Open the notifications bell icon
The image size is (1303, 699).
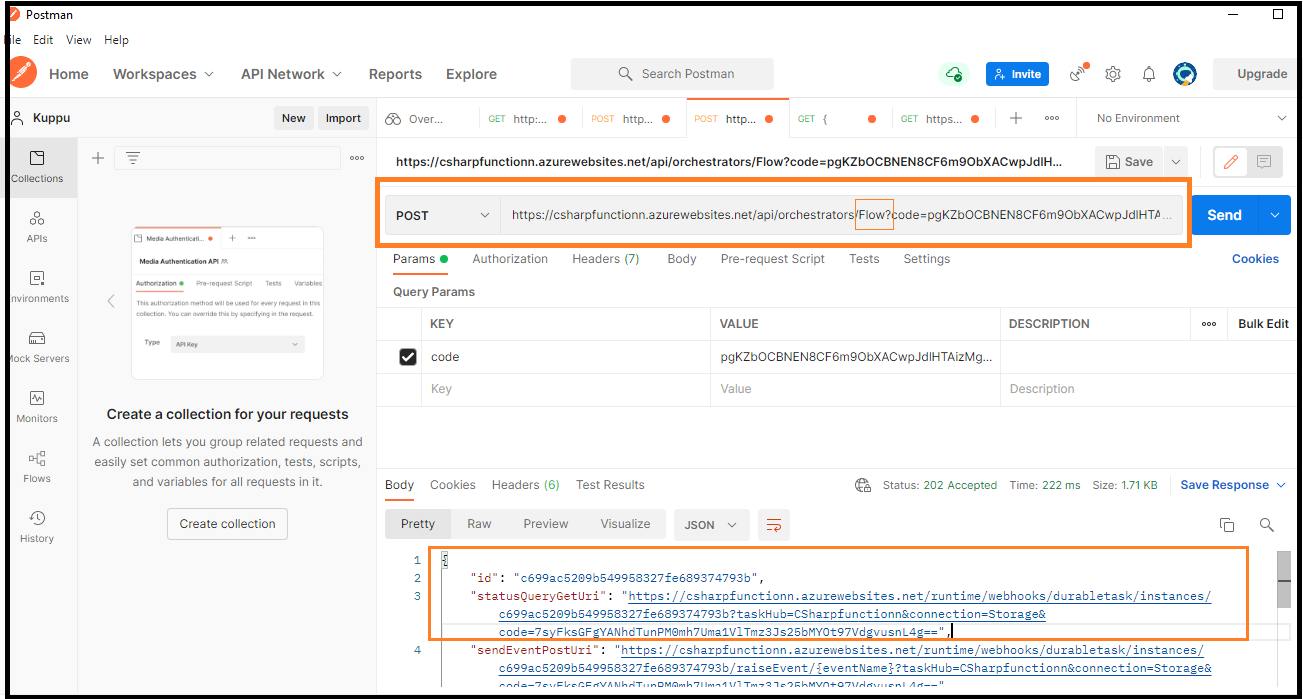(1148, 74)
